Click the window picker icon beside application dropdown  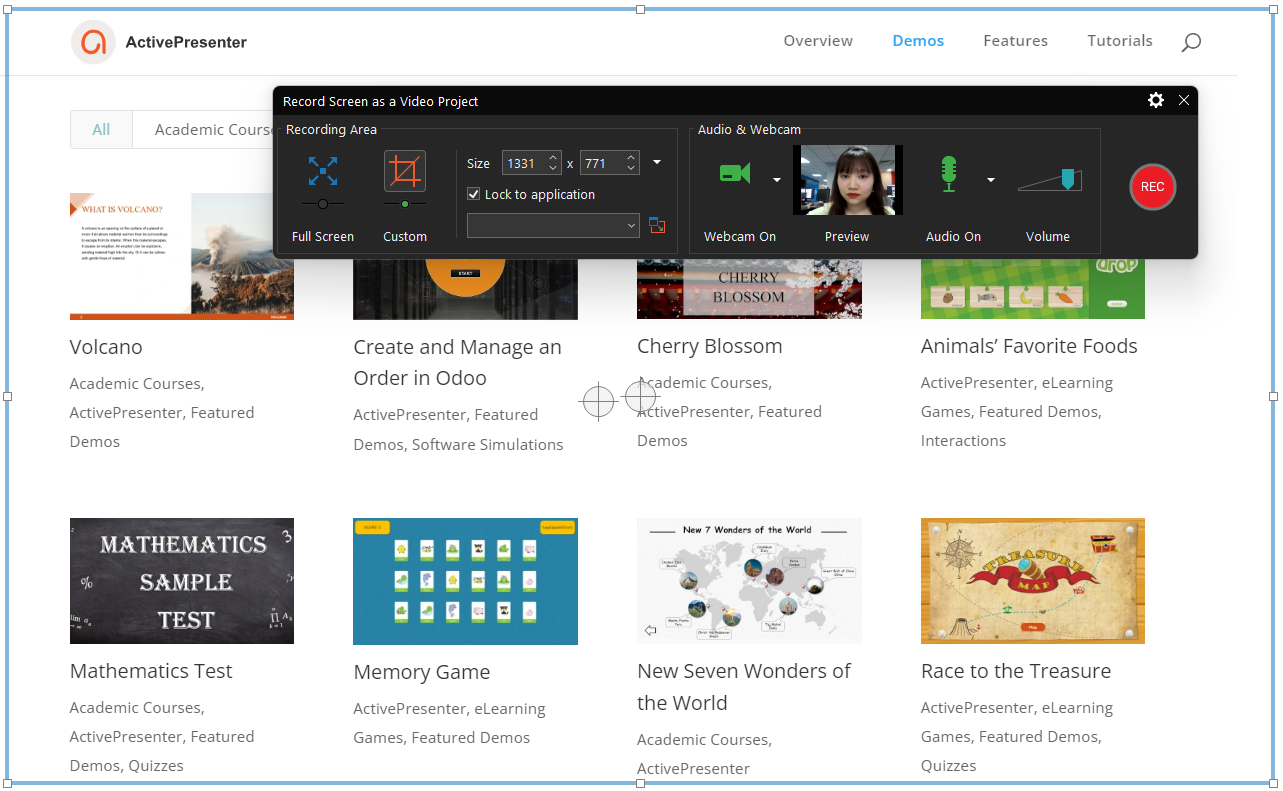coord(657,226)
